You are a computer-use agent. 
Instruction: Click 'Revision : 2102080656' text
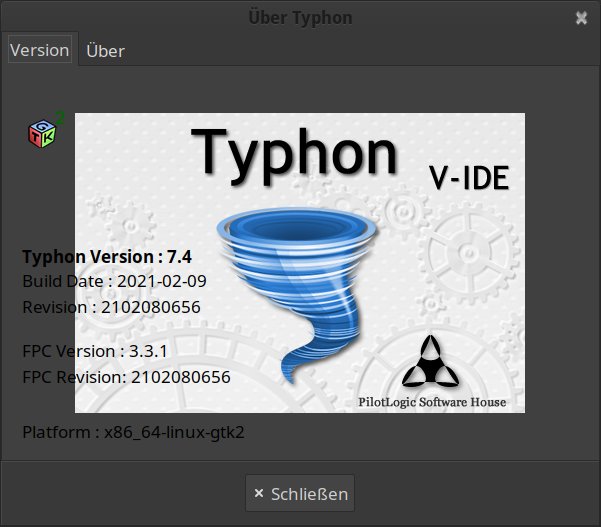[x=112, y=307]
